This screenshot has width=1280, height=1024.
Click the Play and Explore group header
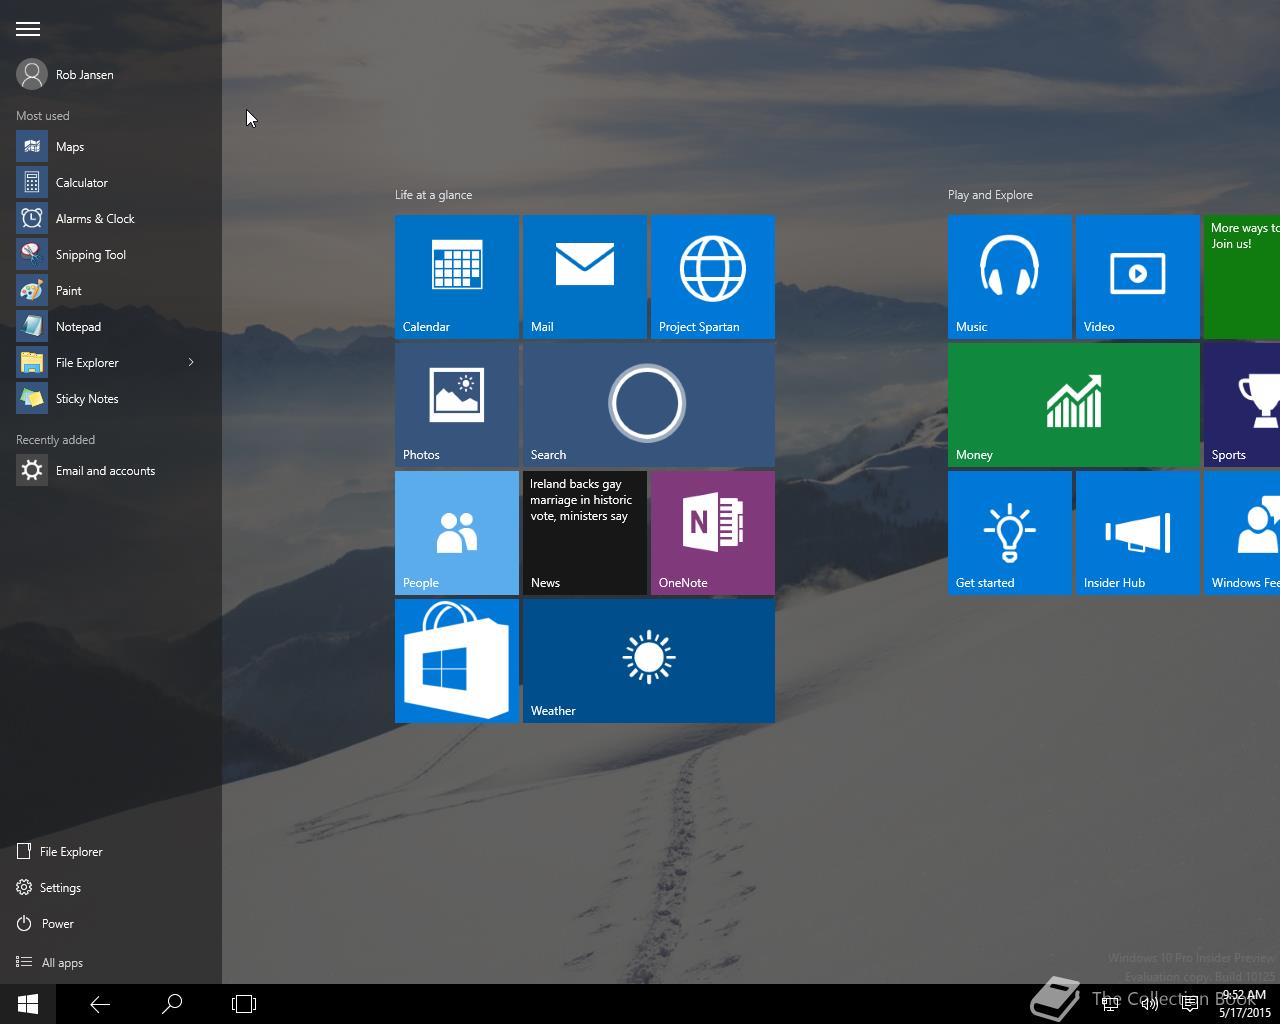coord(990,195)
